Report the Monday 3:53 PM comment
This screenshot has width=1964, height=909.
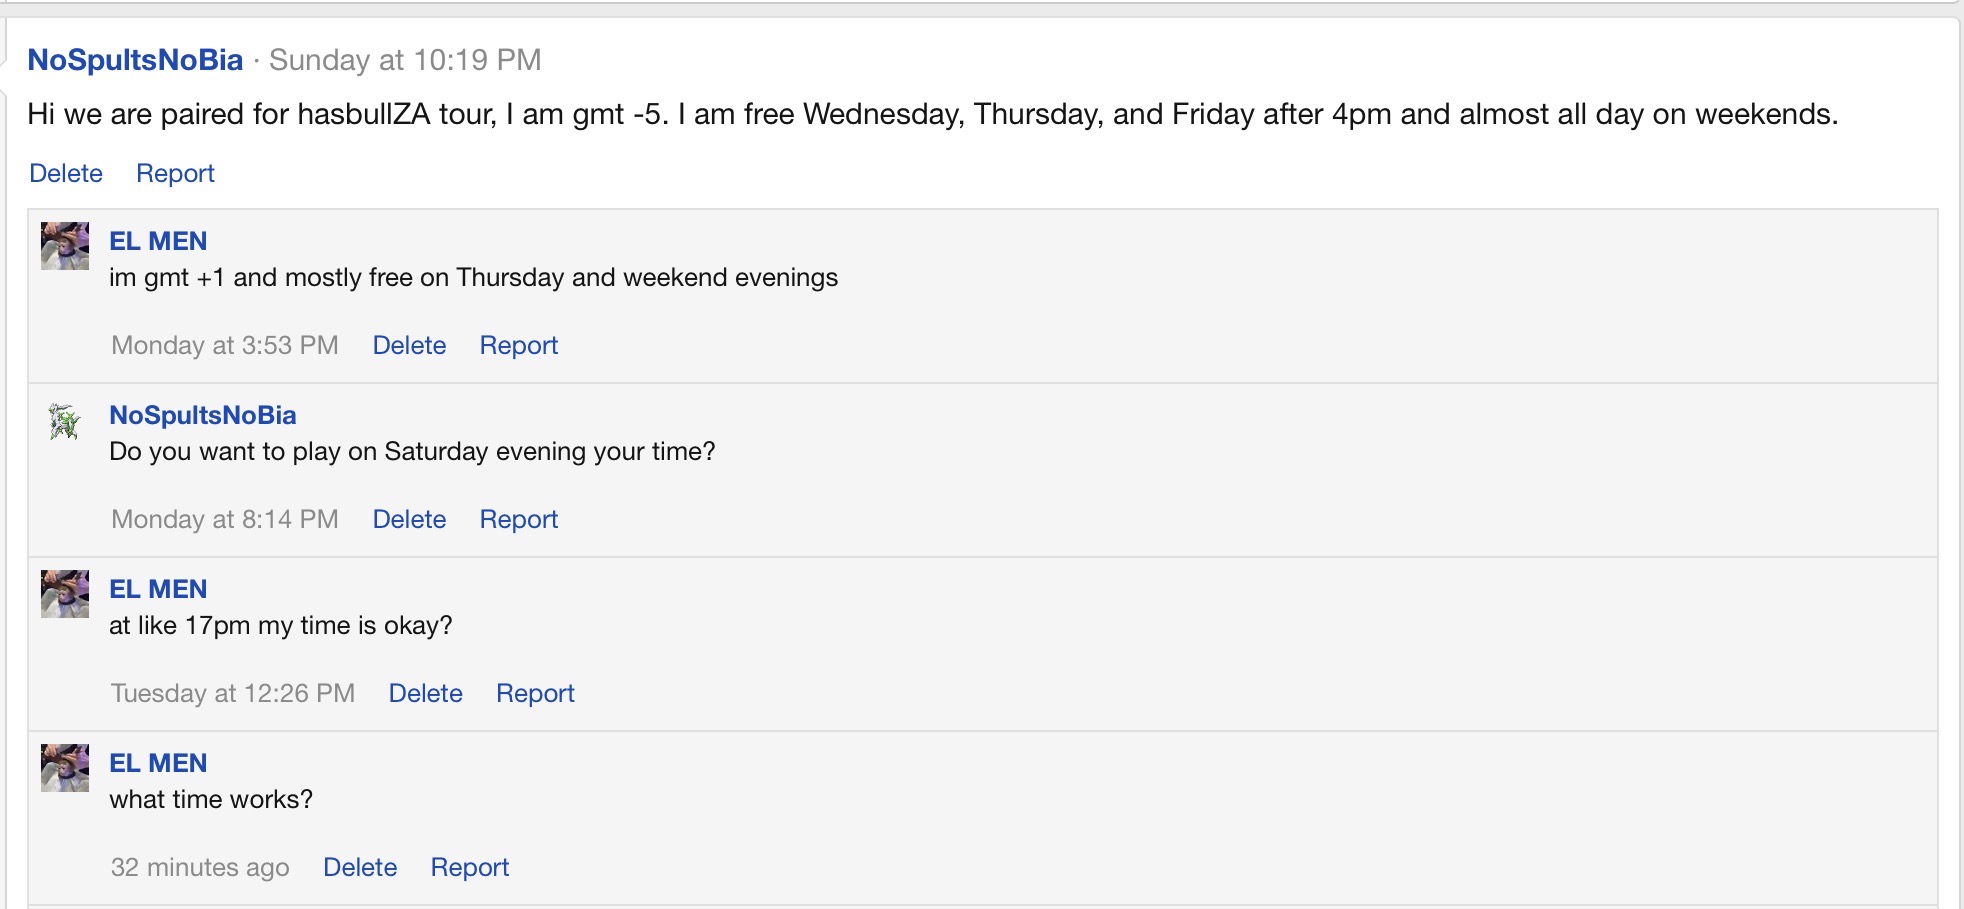518,345
